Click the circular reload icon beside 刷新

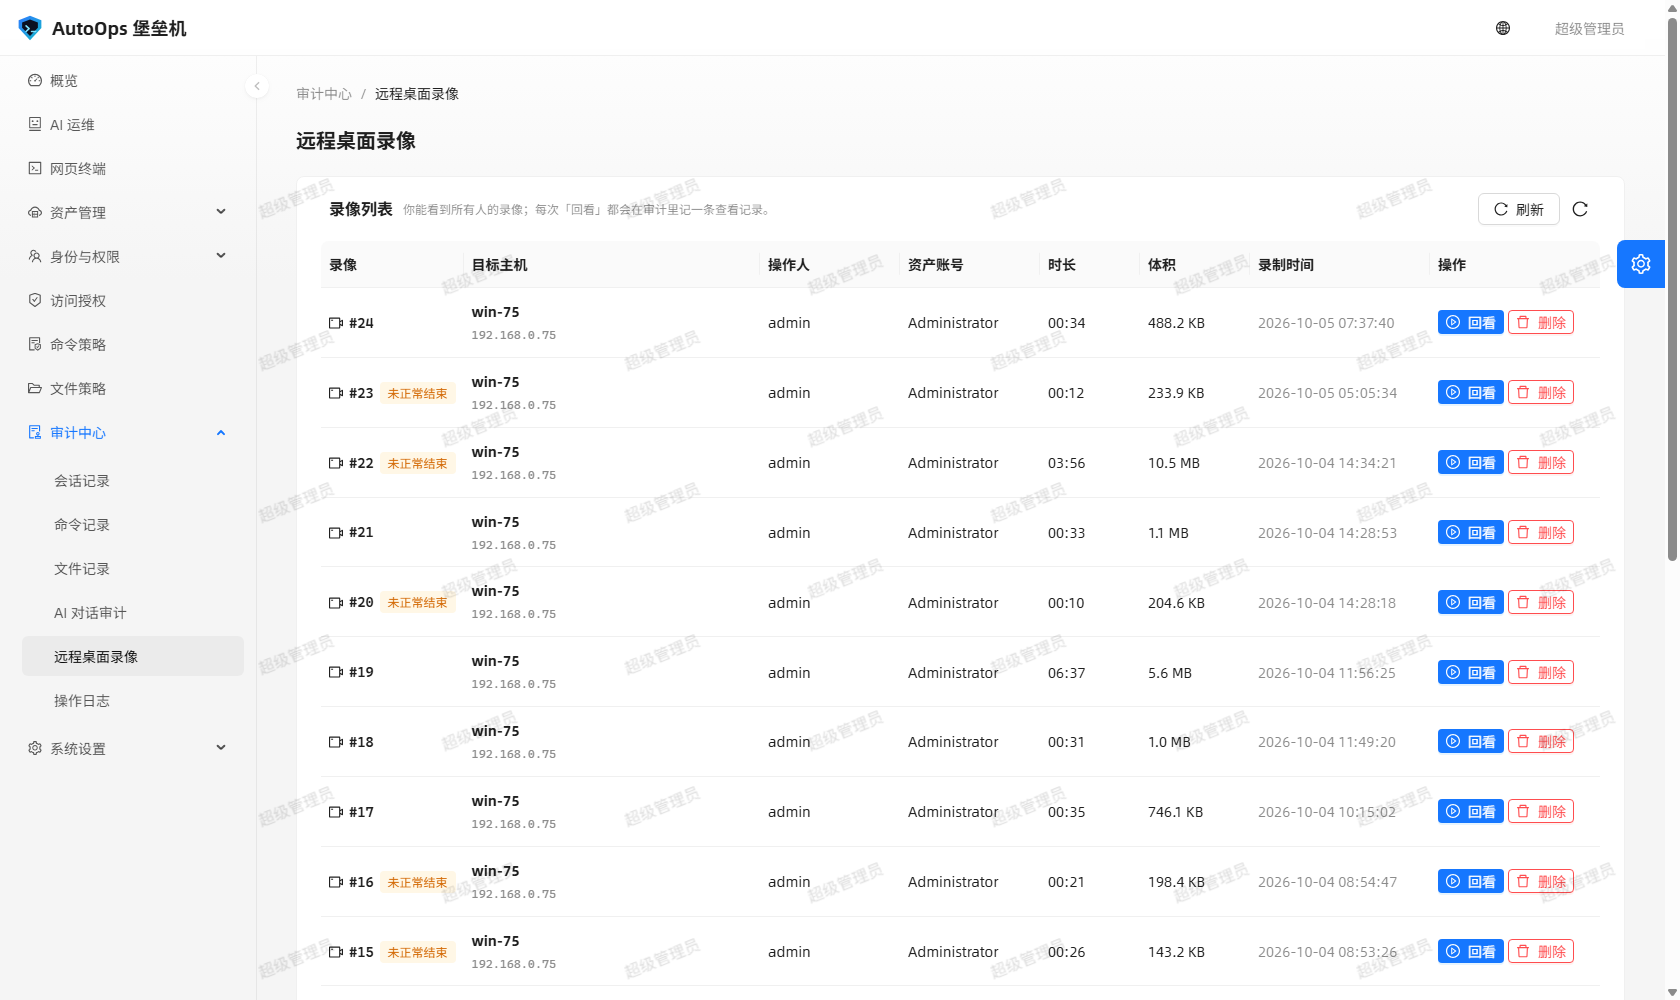1580,209
